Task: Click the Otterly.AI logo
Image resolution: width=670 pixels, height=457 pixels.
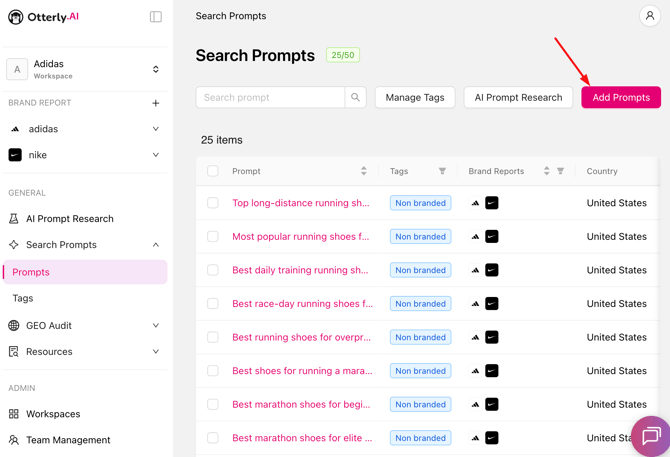Action: tap(43, 17)
